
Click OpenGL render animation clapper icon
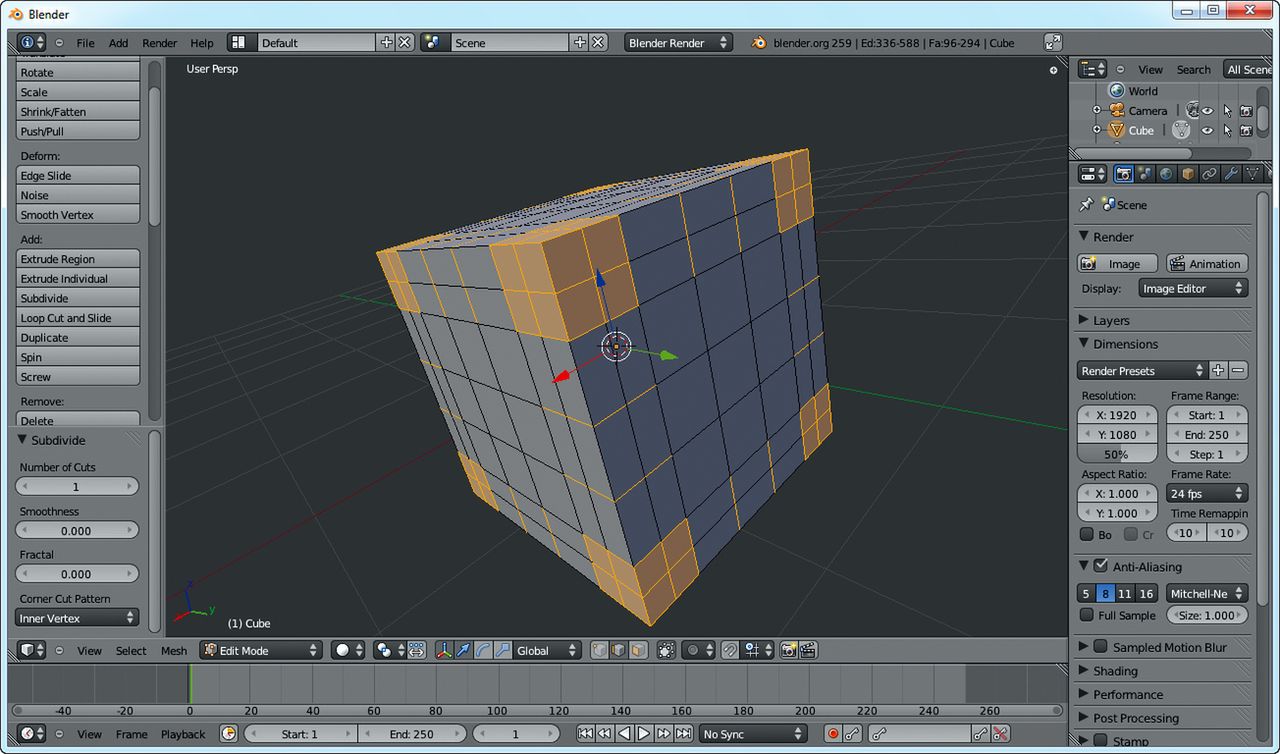point(808,650)
